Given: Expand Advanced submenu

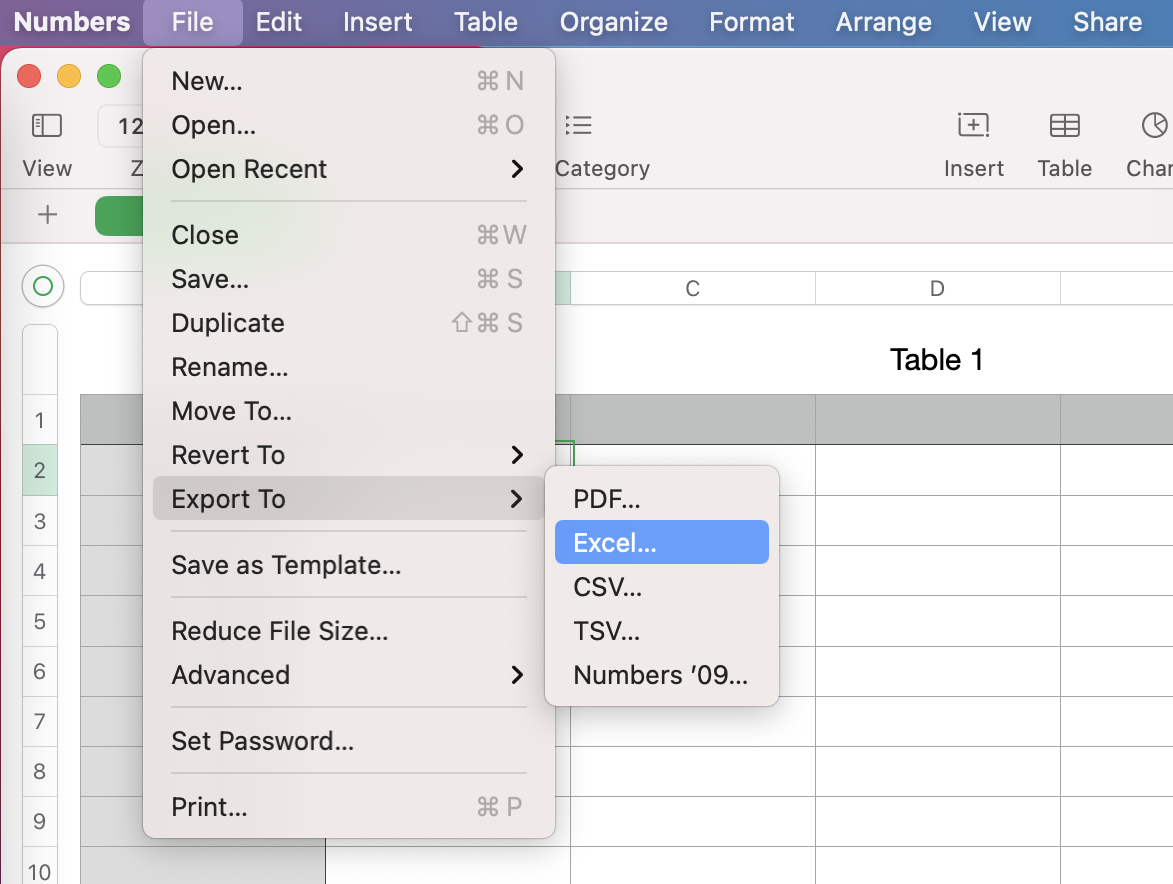Looking at the screenshot, I should 349,675.
